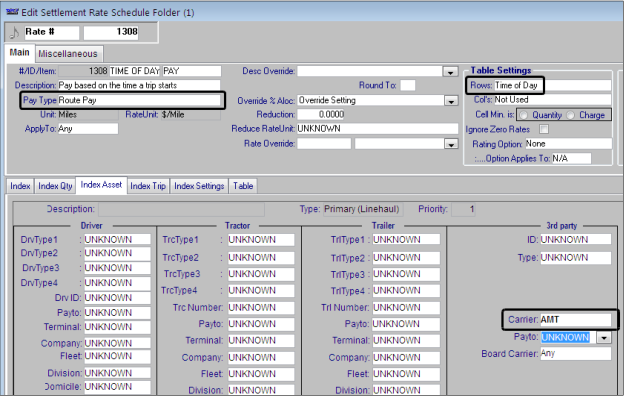Screen dimensions: 625x396
Task: Open the Index Settings tab
Action: tap(199, 186)
